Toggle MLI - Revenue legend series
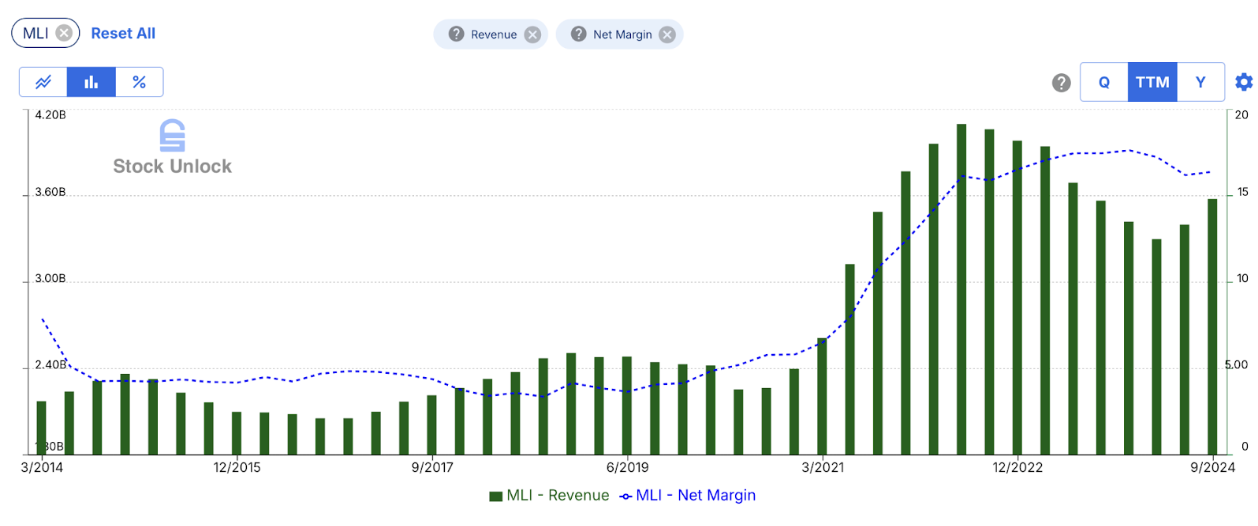 point(549,495)
